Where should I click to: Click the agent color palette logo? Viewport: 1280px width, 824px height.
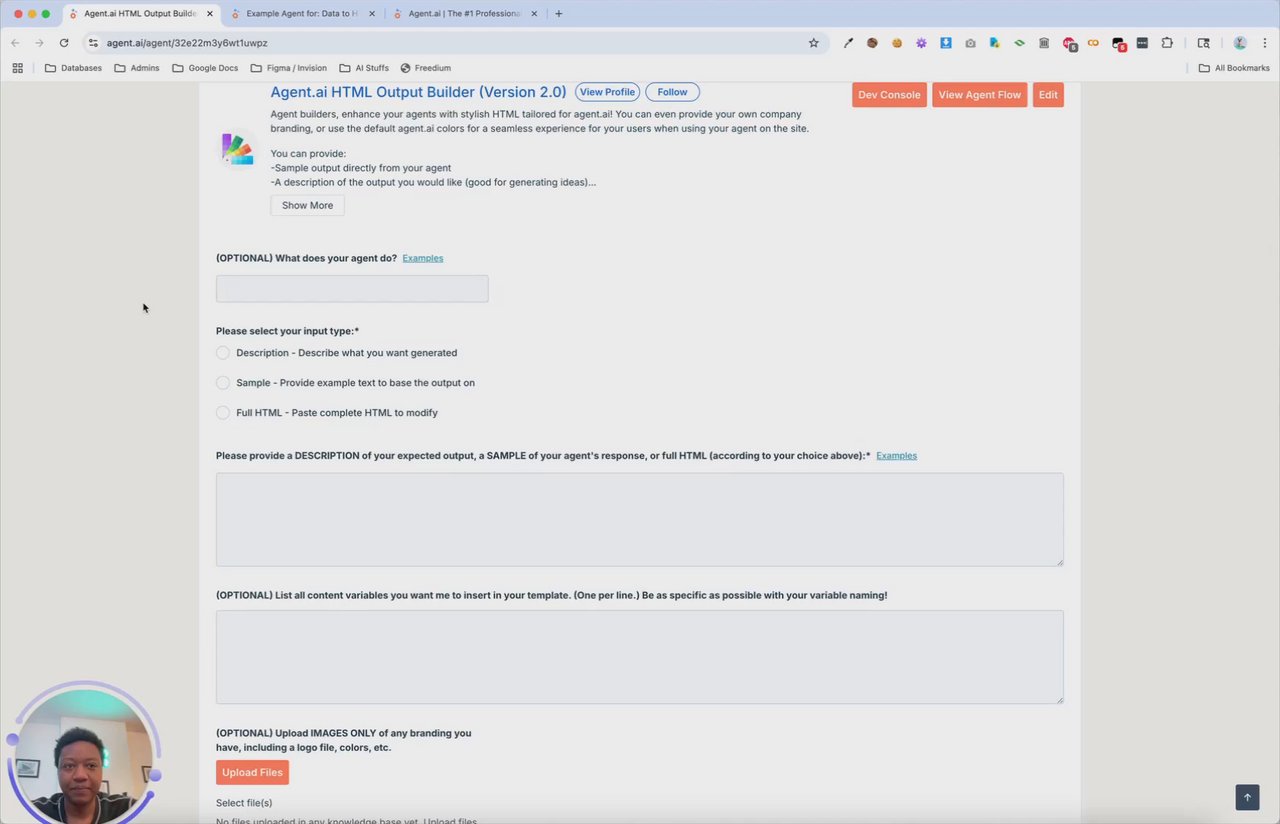pos(237,149)
